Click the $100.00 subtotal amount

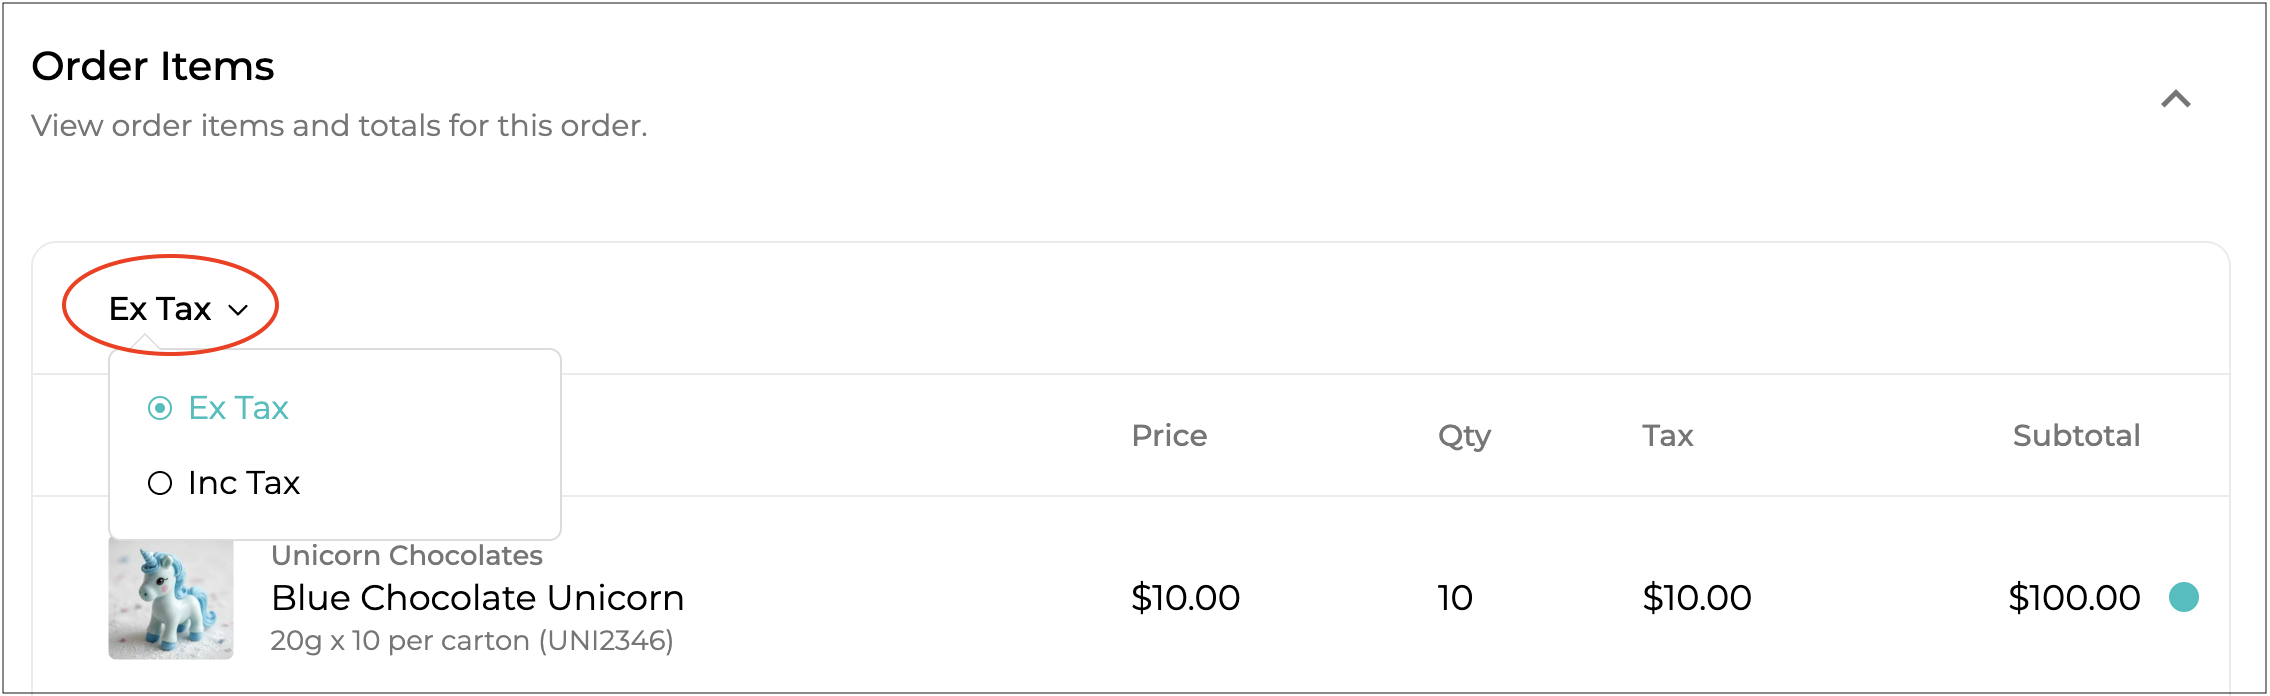pos(2074,598)
